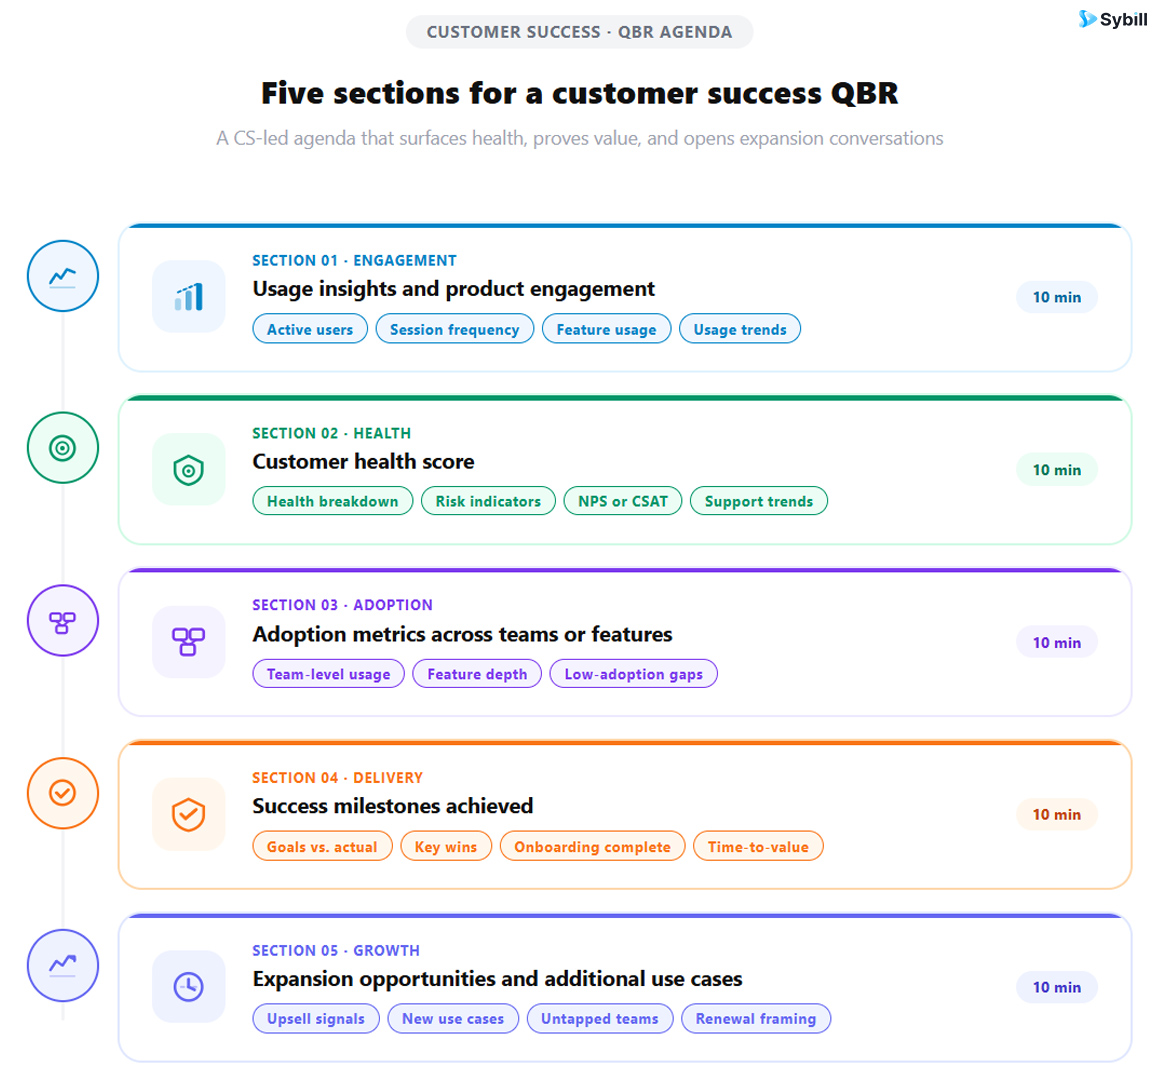The height and width of the screenshot is (1080, 1166).
Task: Click the 'A CS-led agenda that surfaces health' subtitle
Action: pyautogui.click(x=579, y=138)
